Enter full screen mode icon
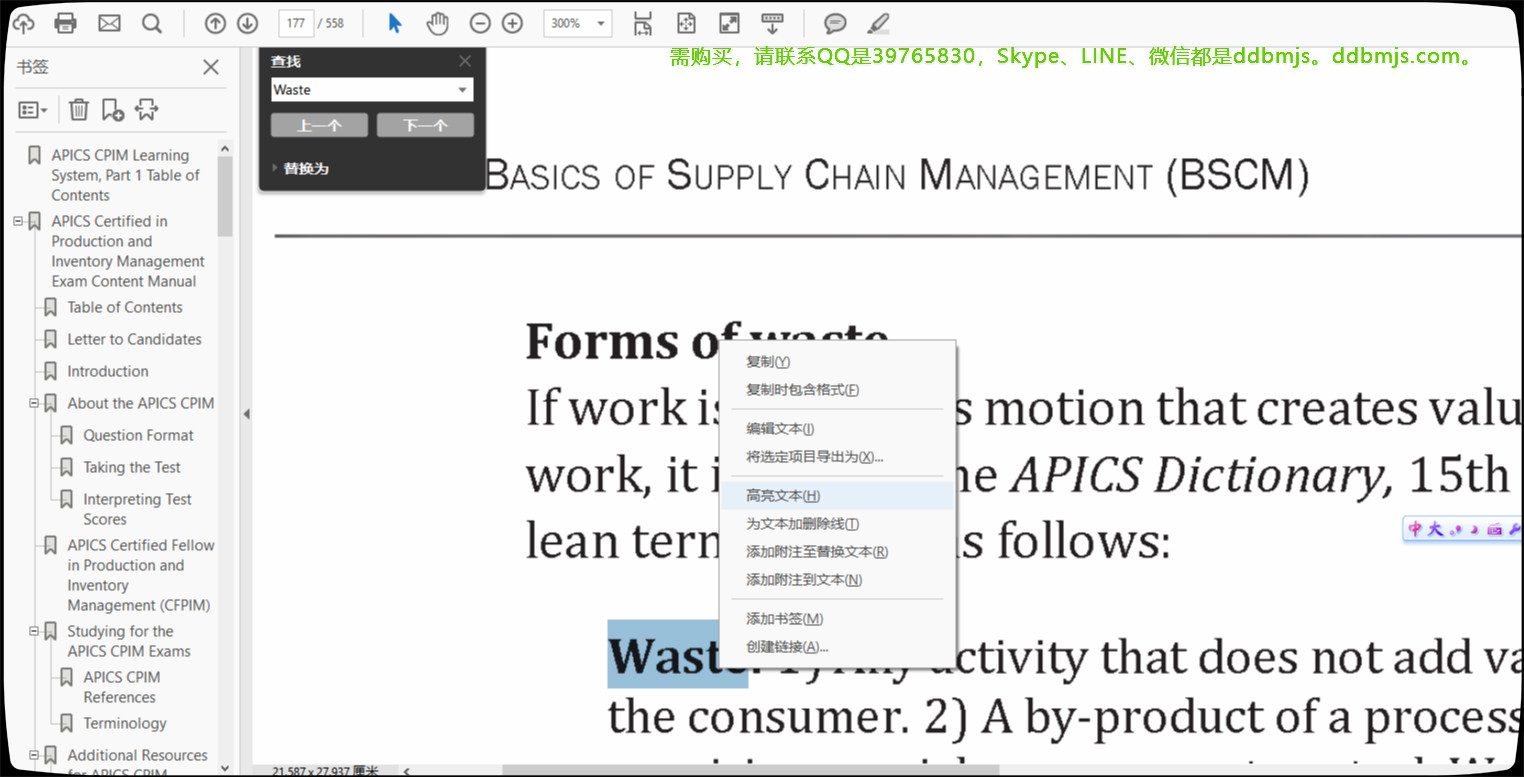1524x777 pixels. click(729, 23)
